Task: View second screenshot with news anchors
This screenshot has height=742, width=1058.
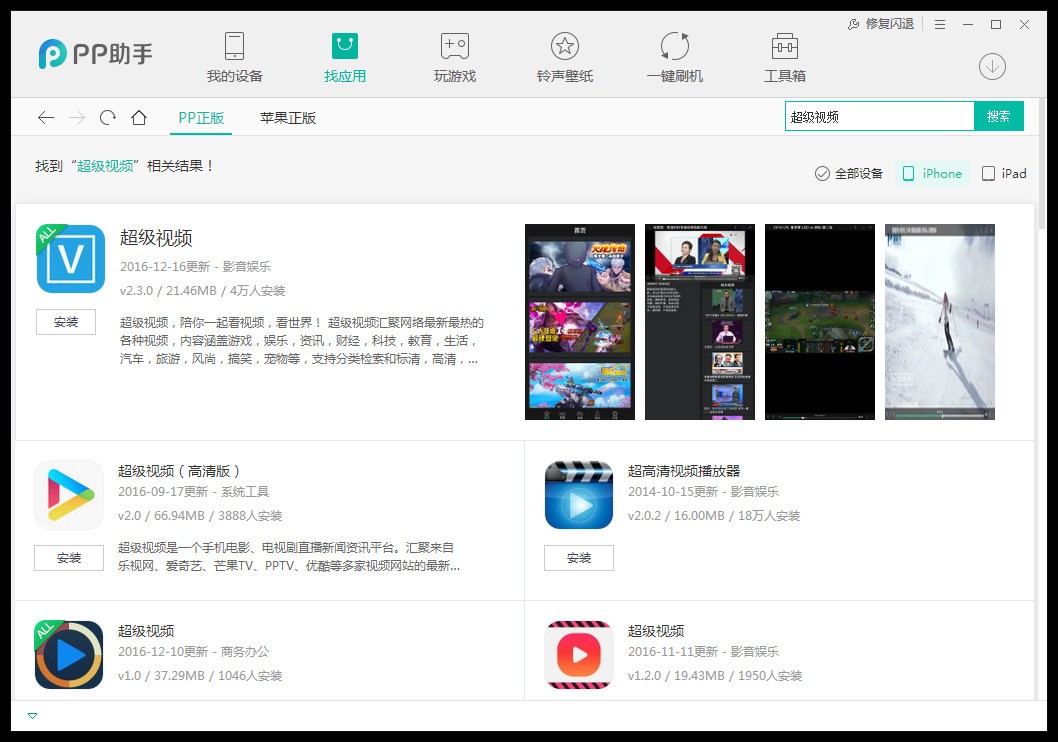Action: (x=700, y=322)
